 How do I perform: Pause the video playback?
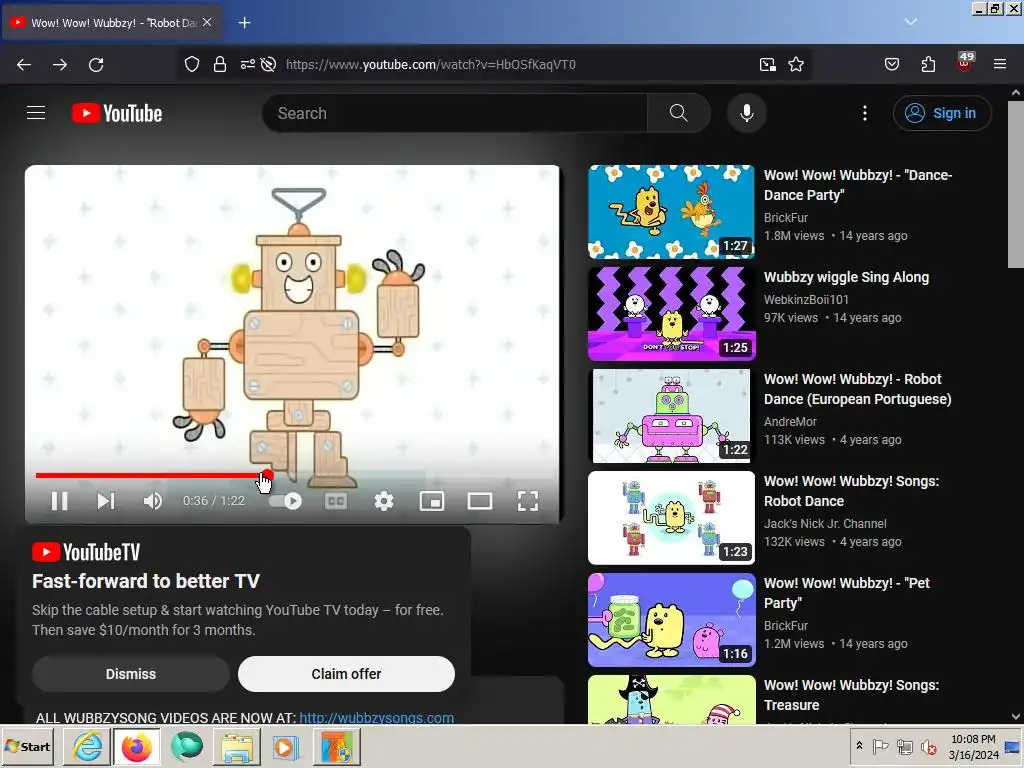tap(59, 501)
